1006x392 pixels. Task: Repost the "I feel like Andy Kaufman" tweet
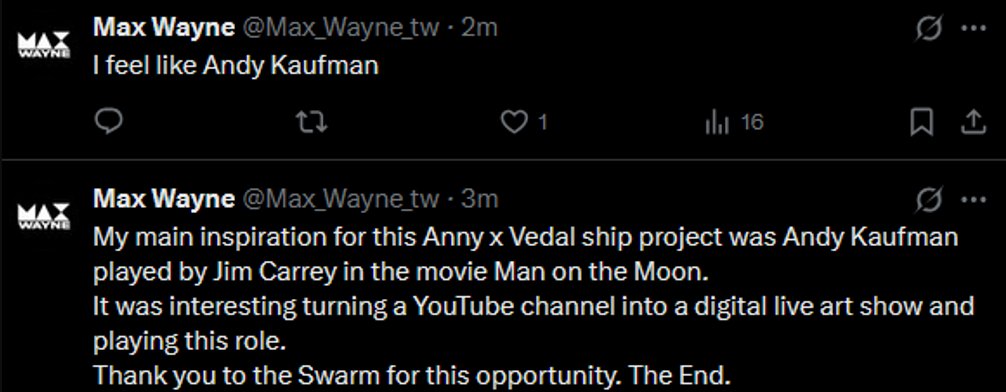315,121
